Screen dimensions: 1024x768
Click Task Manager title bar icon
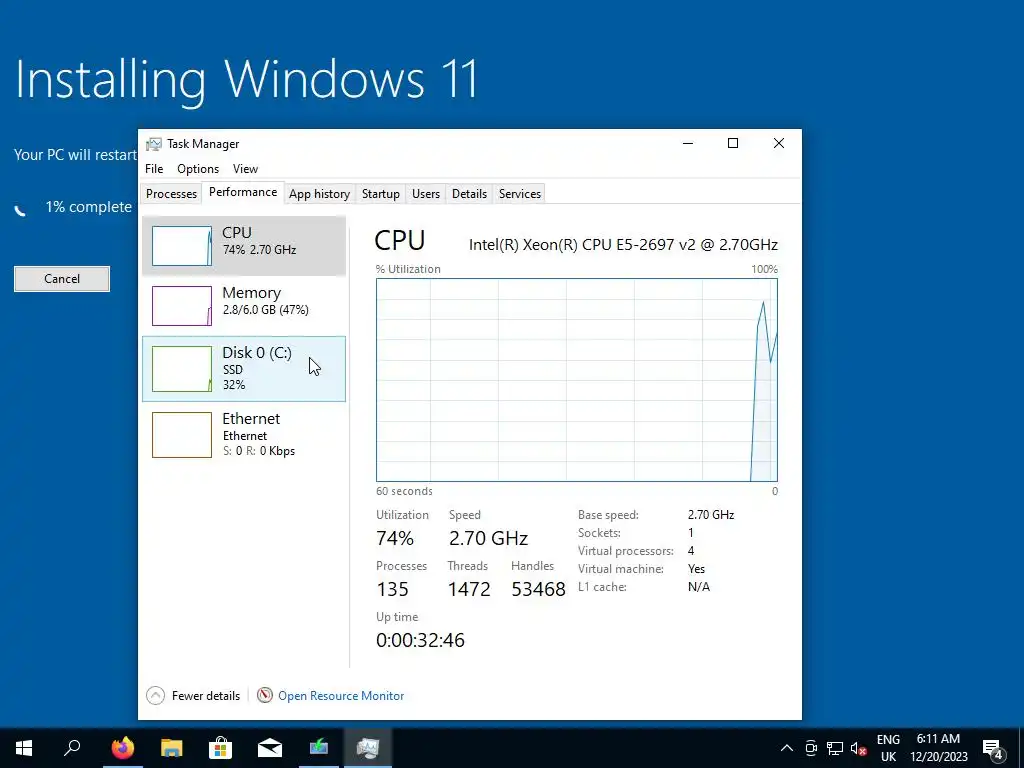pos(153,144)
